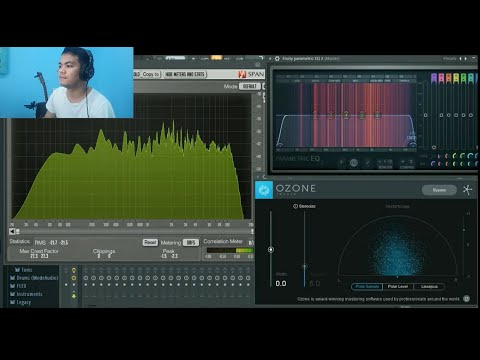Click the Peak value readout
The width and height of the screenshot is (480, 360).
(x=169, y=253)
